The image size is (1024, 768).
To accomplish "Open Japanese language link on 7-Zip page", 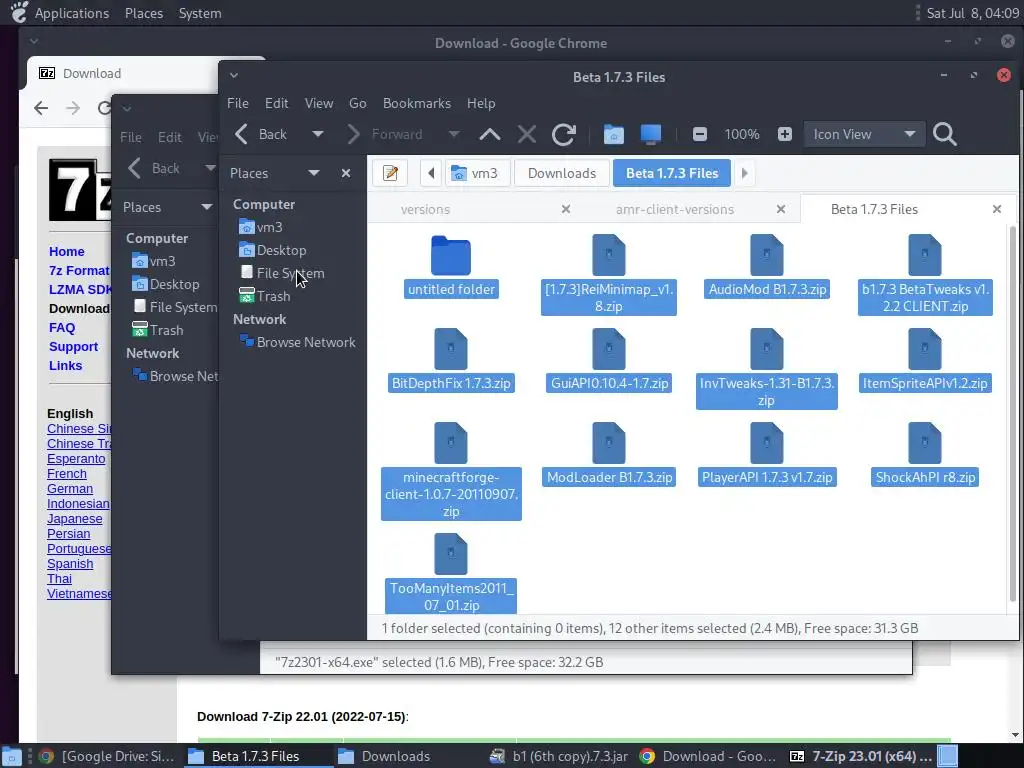I will pos(74,519).
